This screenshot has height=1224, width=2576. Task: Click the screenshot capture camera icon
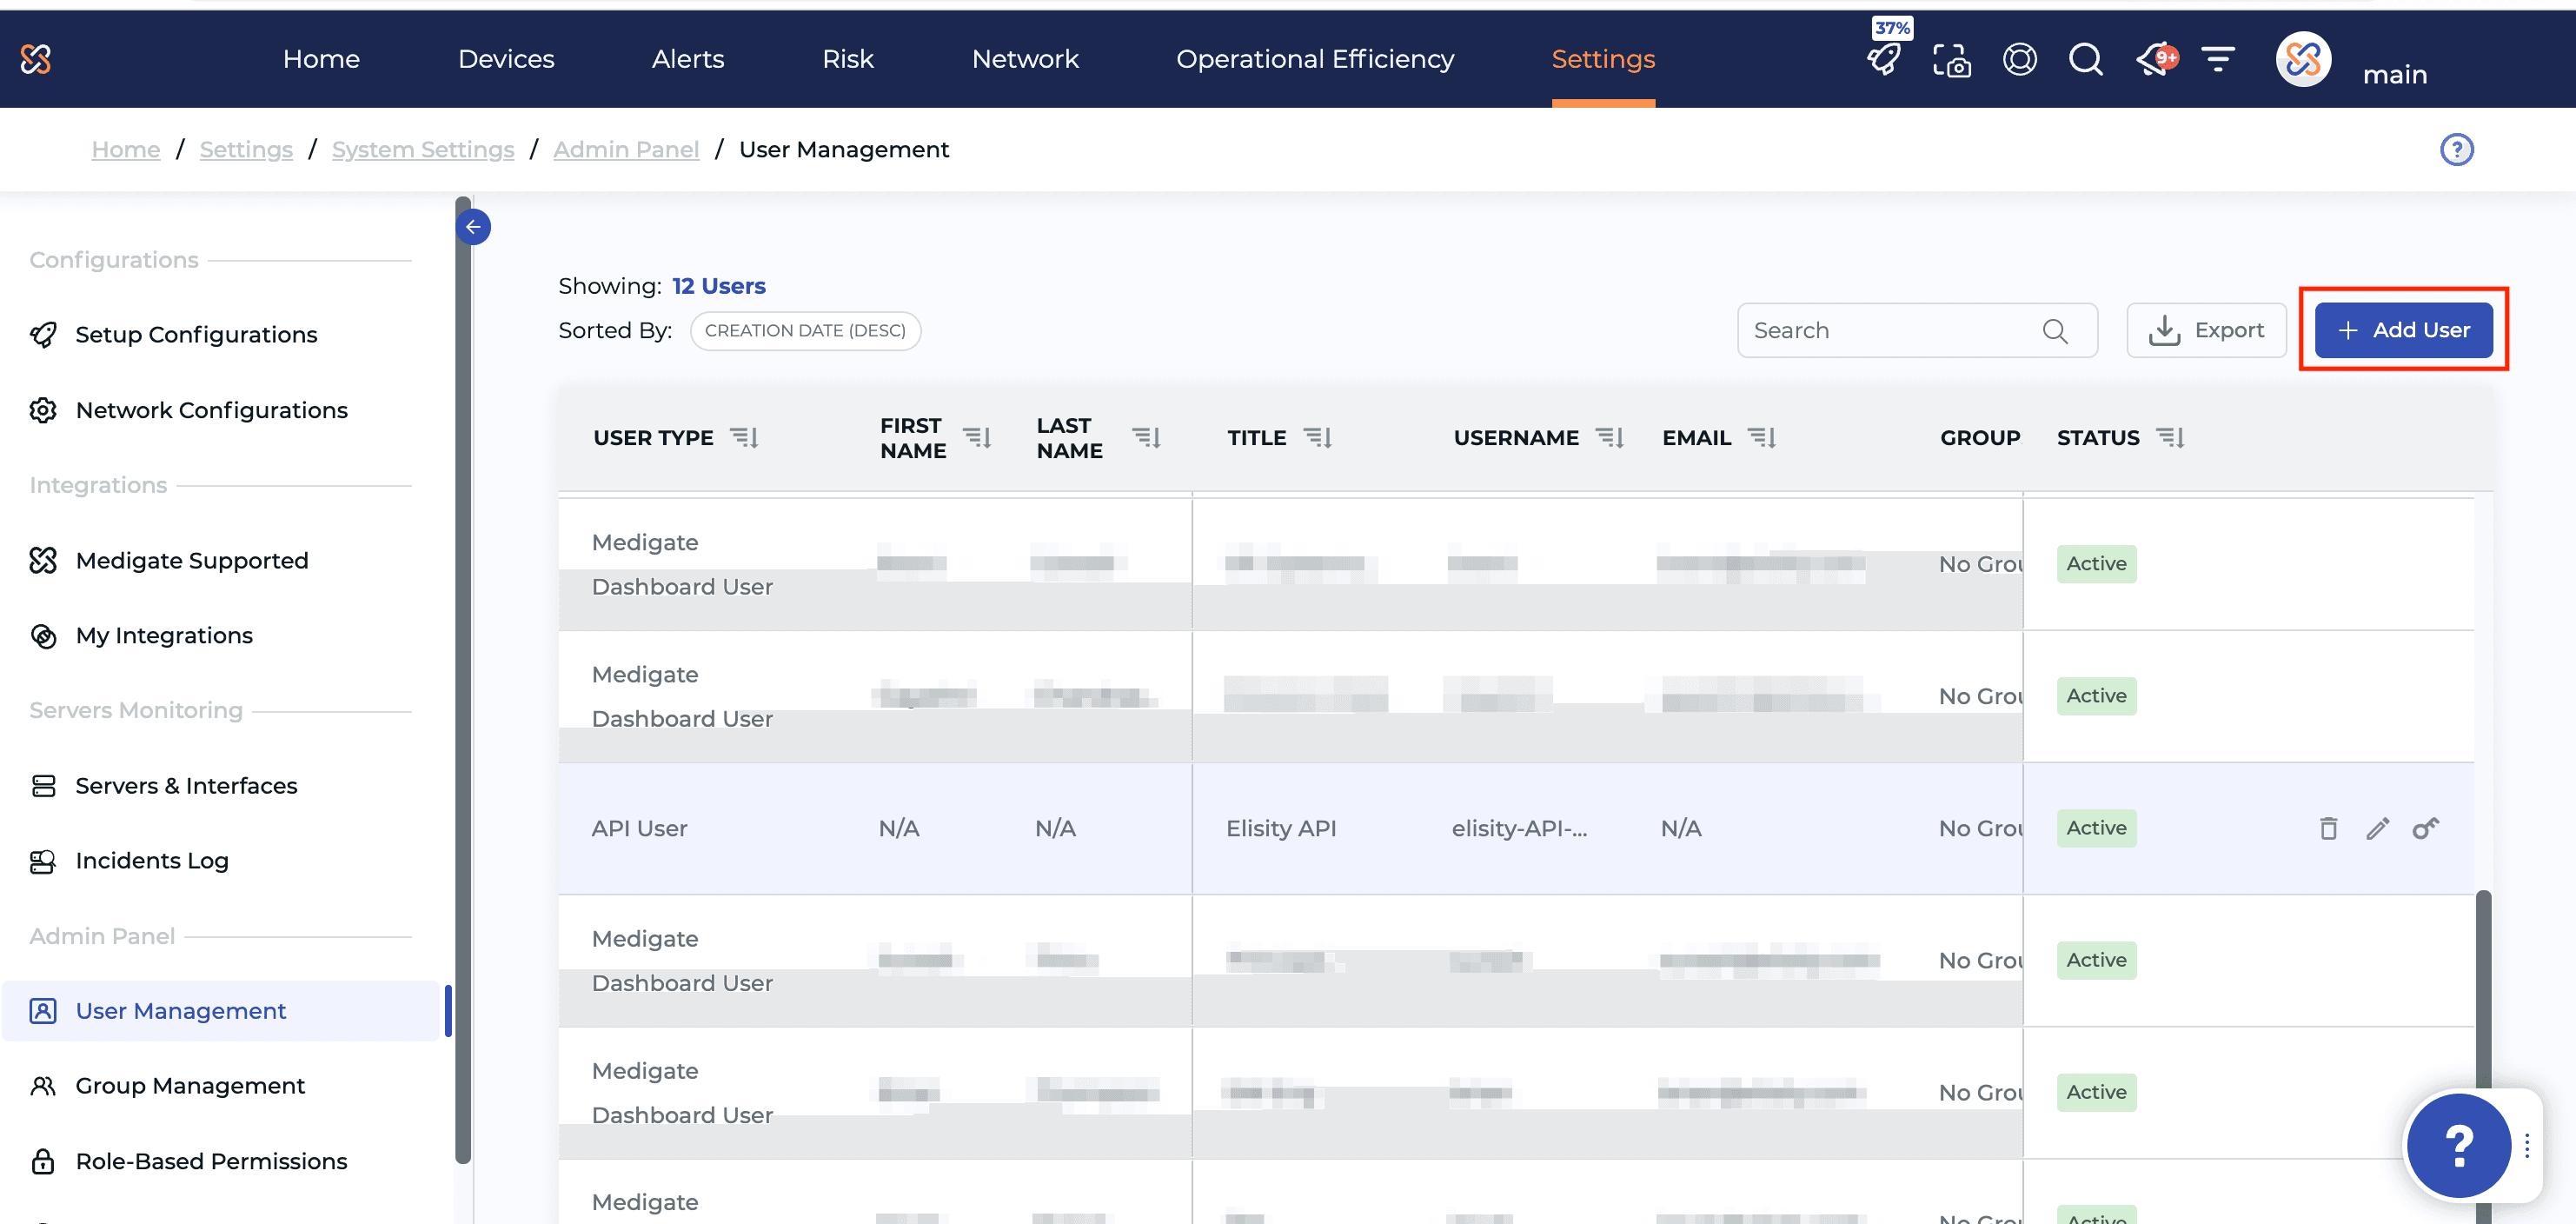coord(1951,60)
